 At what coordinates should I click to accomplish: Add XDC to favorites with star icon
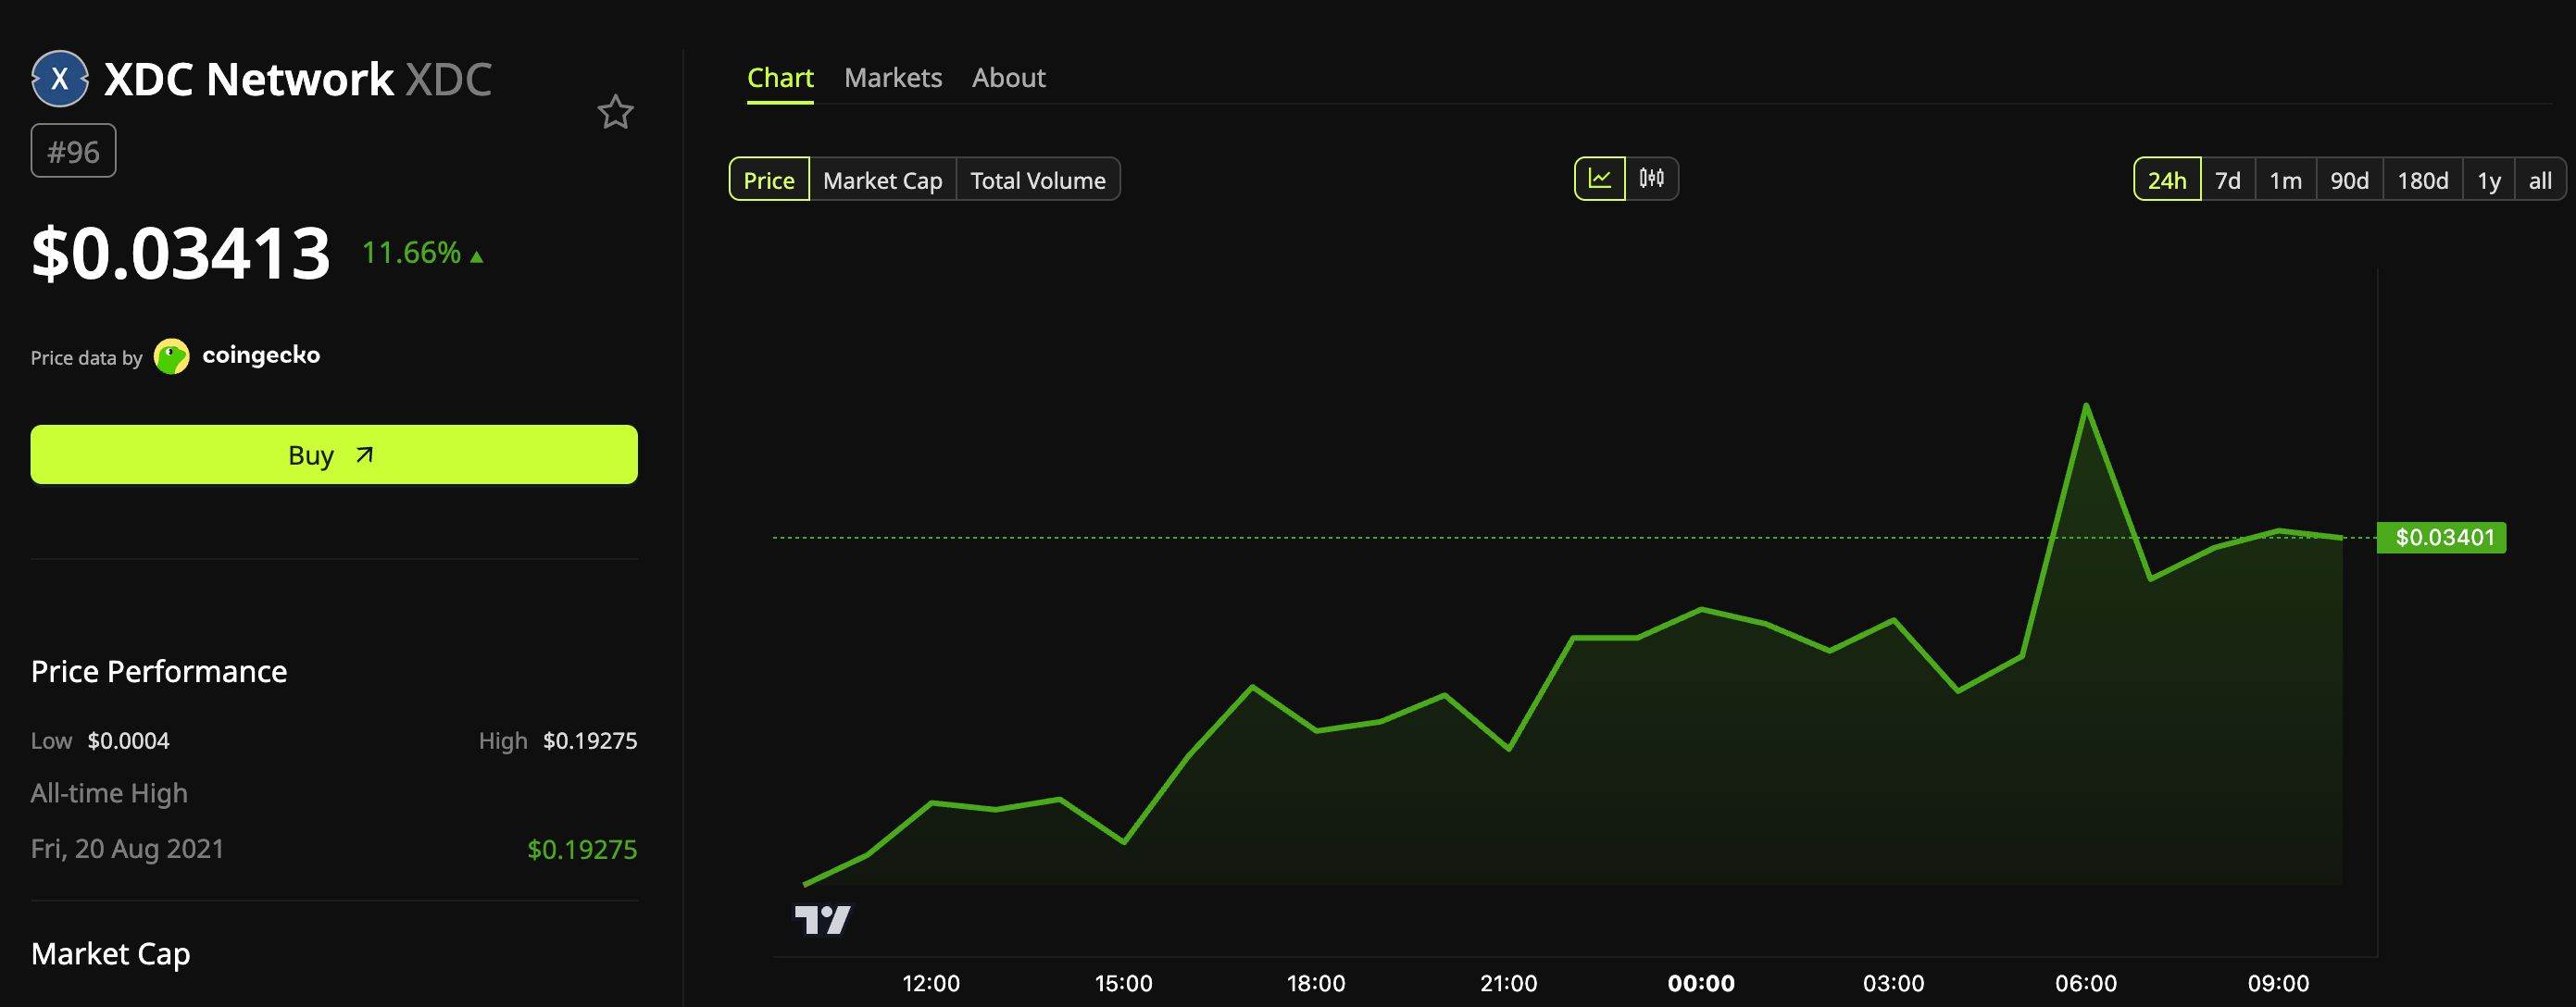pos(615,112)
